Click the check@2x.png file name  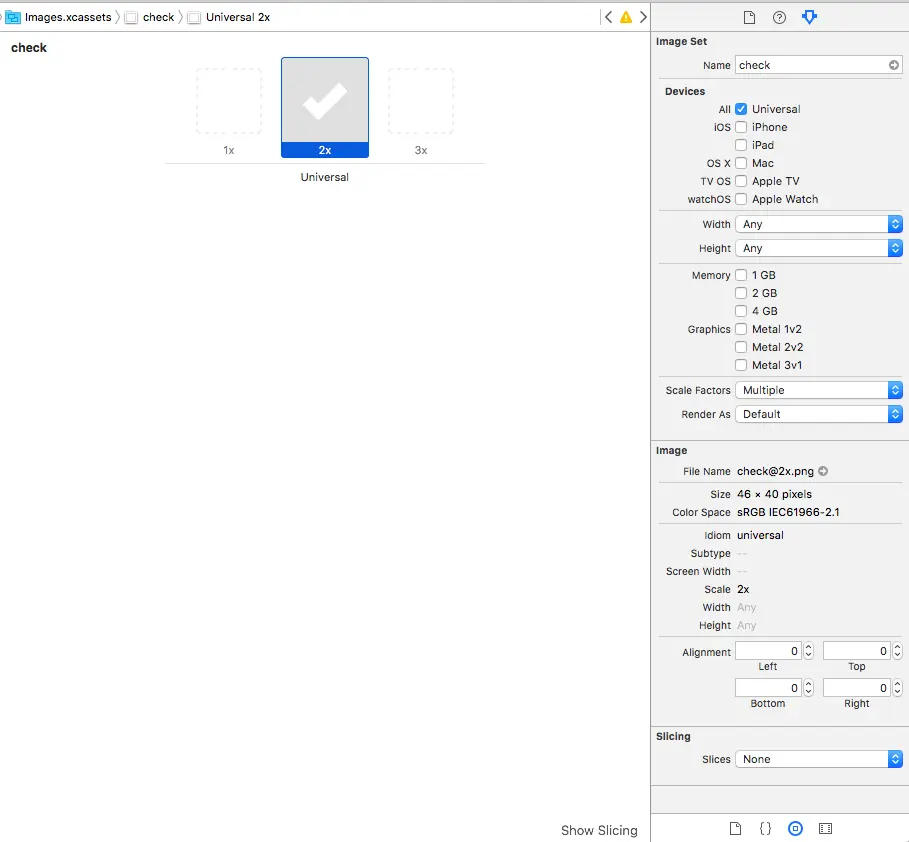[775, 471]
